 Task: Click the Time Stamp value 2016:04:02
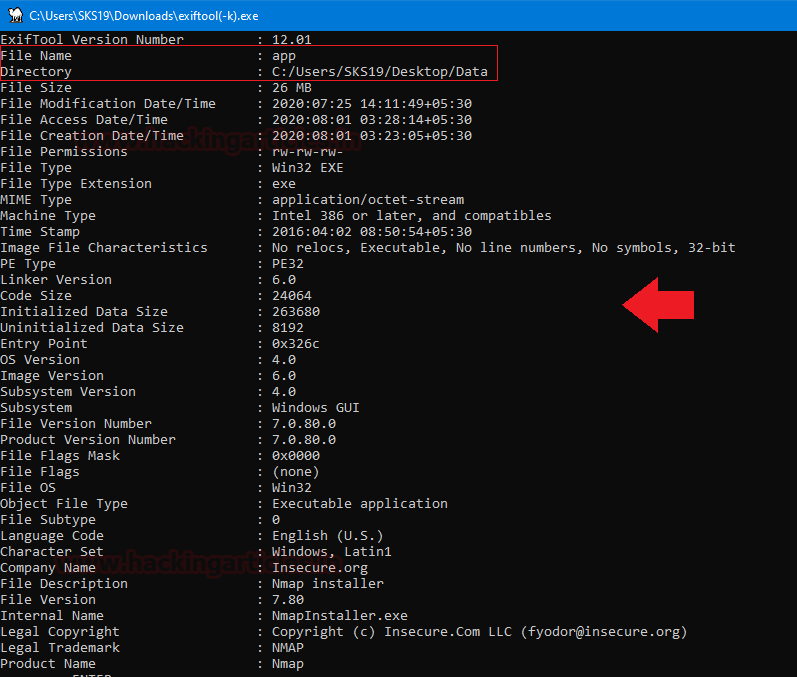pos(372,232)
